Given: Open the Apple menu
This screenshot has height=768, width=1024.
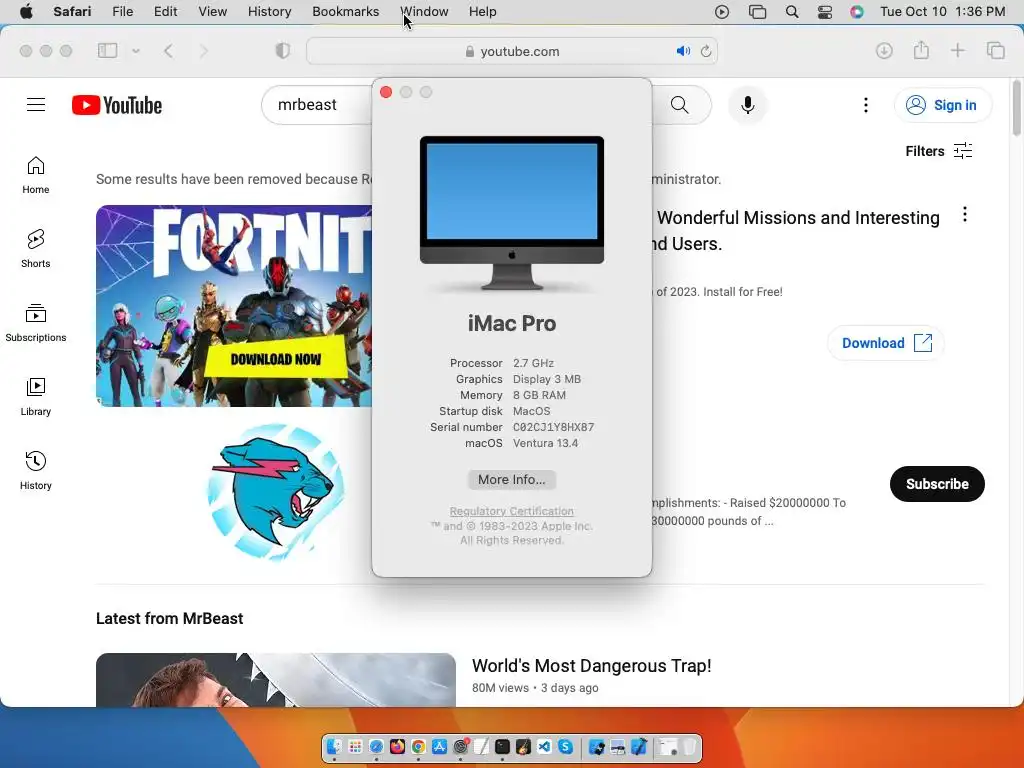Looking at the screenshot, I should click(x=26, y=12).
